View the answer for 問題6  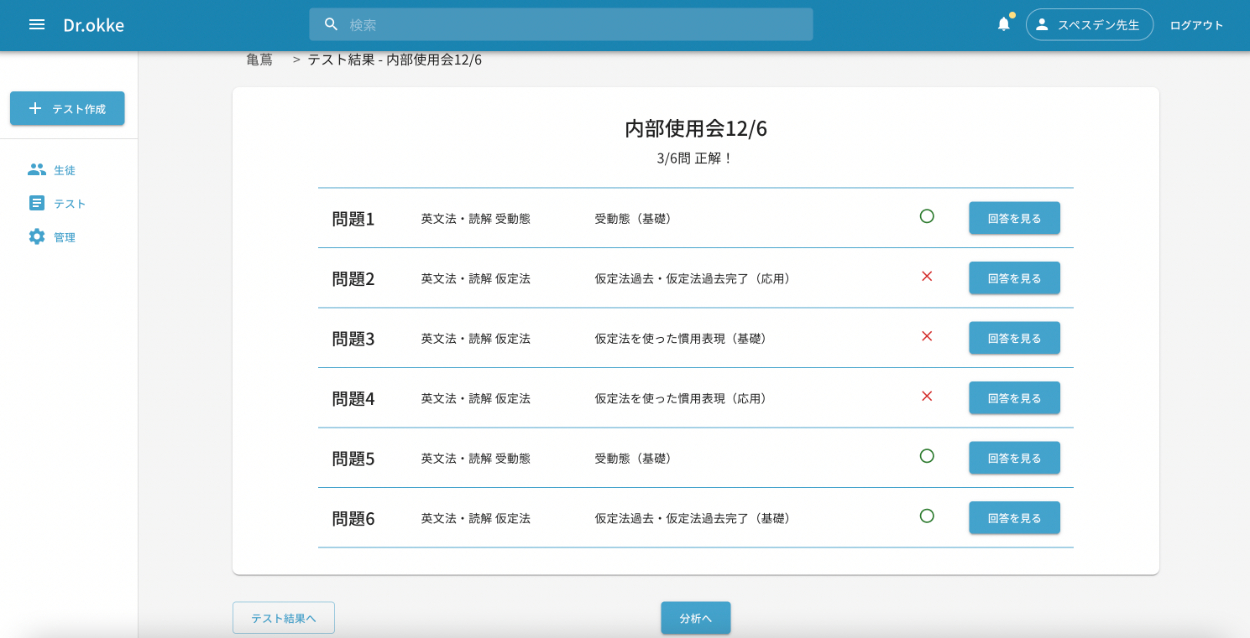1014,518
